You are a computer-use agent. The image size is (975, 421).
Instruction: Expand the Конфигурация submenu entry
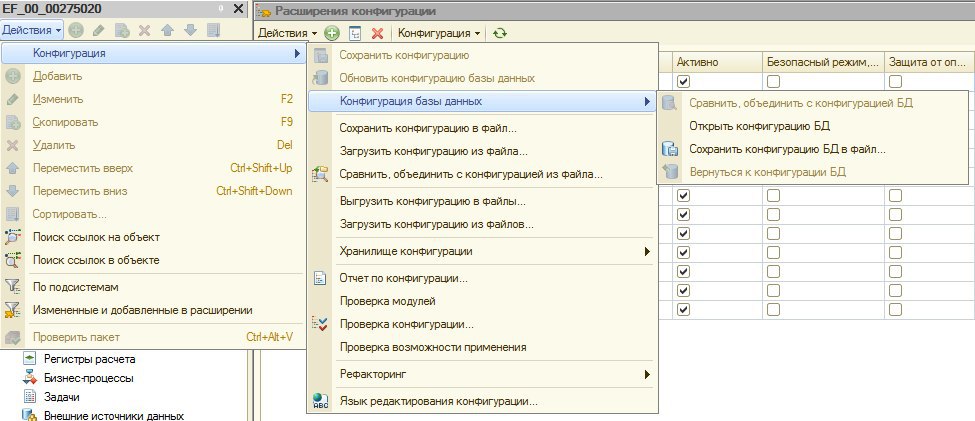[154, 53]
